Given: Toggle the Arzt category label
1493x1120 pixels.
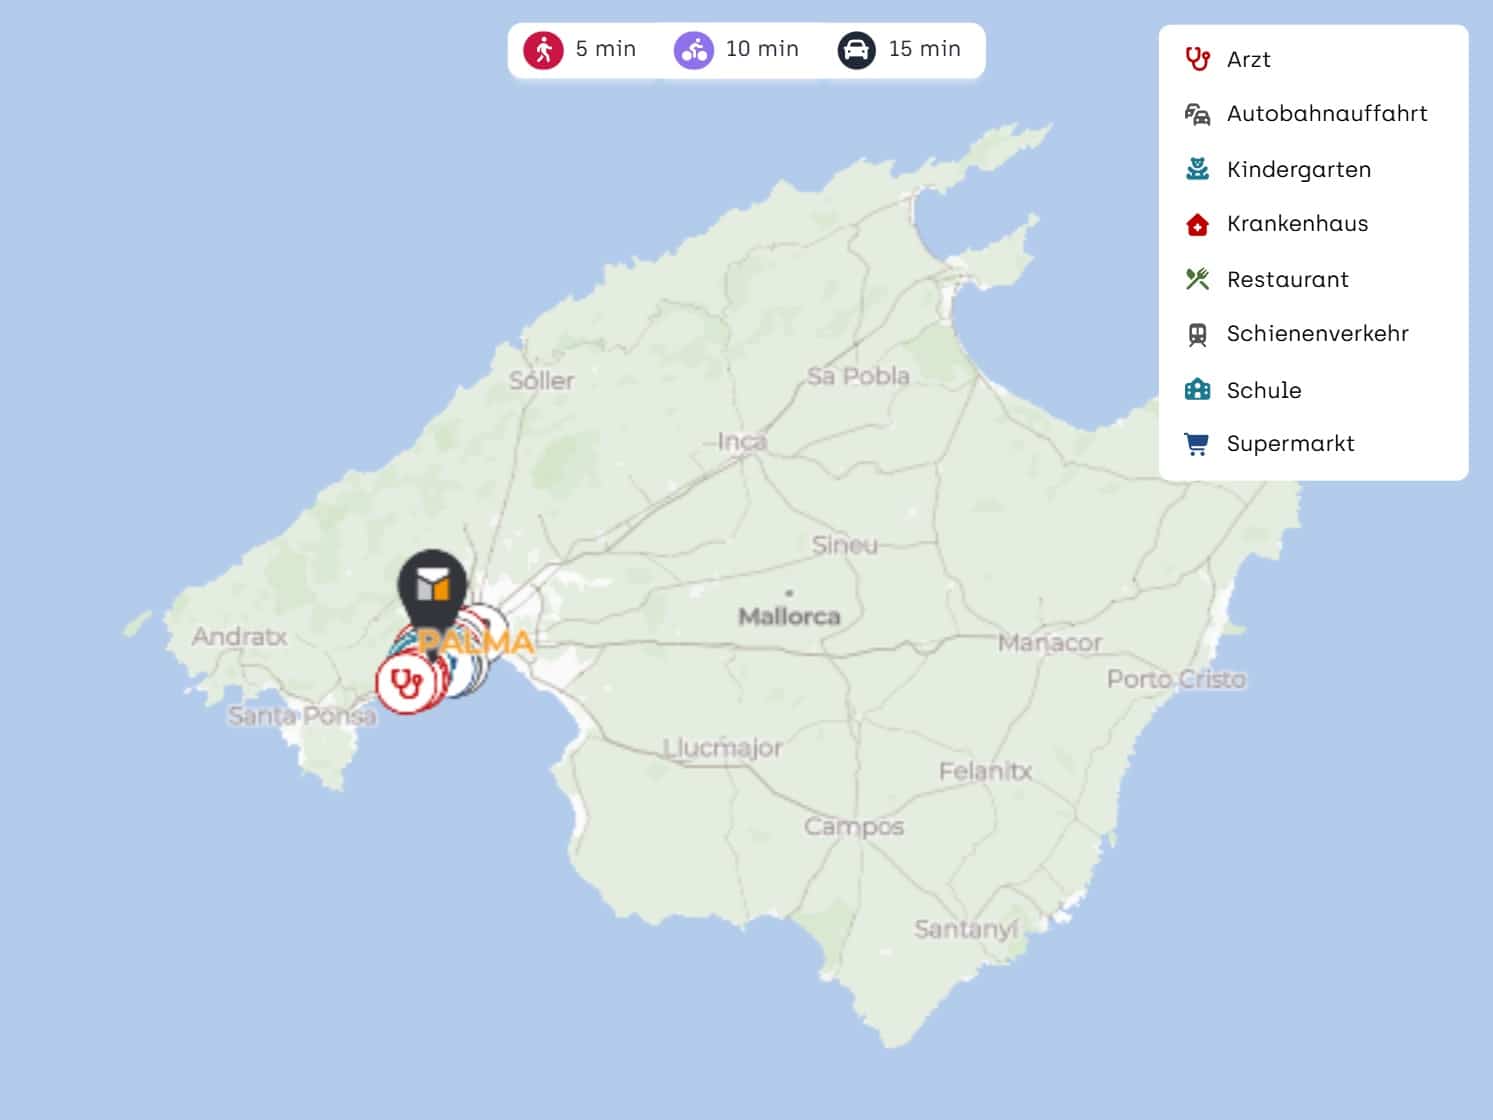Looking at the screenshot, I should 1248,59.
